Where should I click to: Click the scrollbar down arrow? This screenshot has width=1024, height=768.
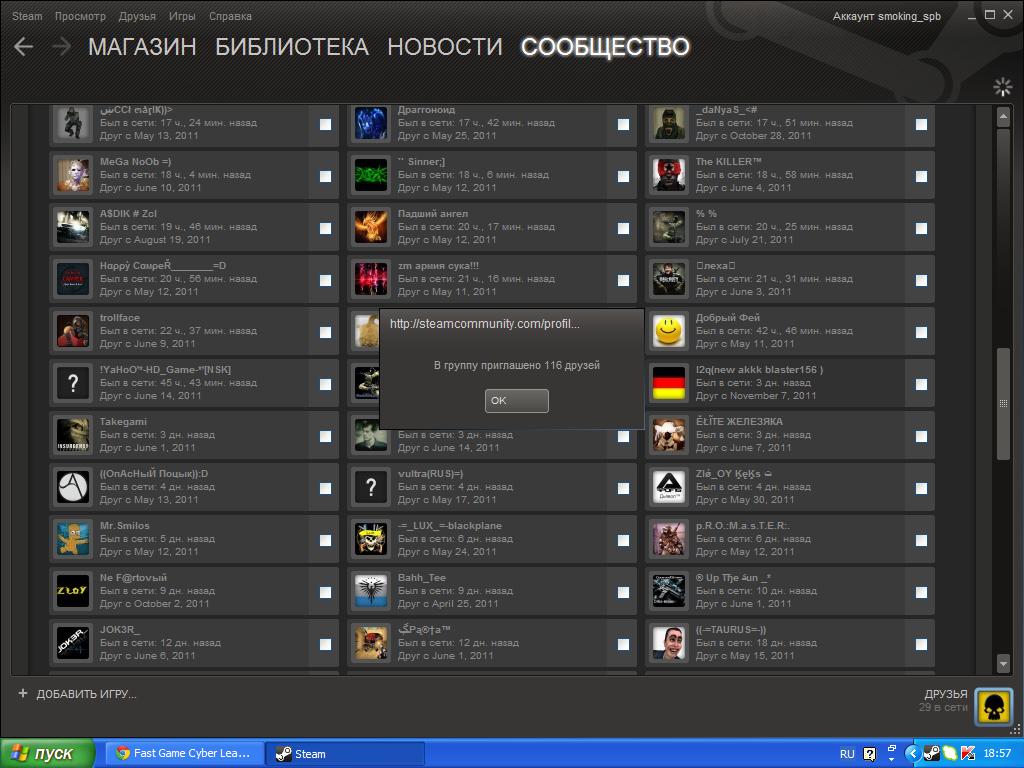coord(1003,664)
